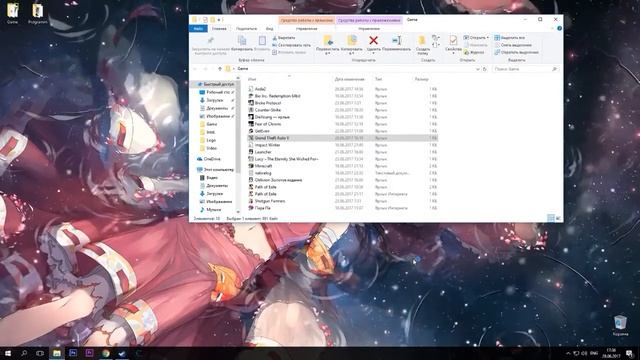Open the new item dropdown beside New folder
Screen dimensions: 640x360
pos(436,38)
